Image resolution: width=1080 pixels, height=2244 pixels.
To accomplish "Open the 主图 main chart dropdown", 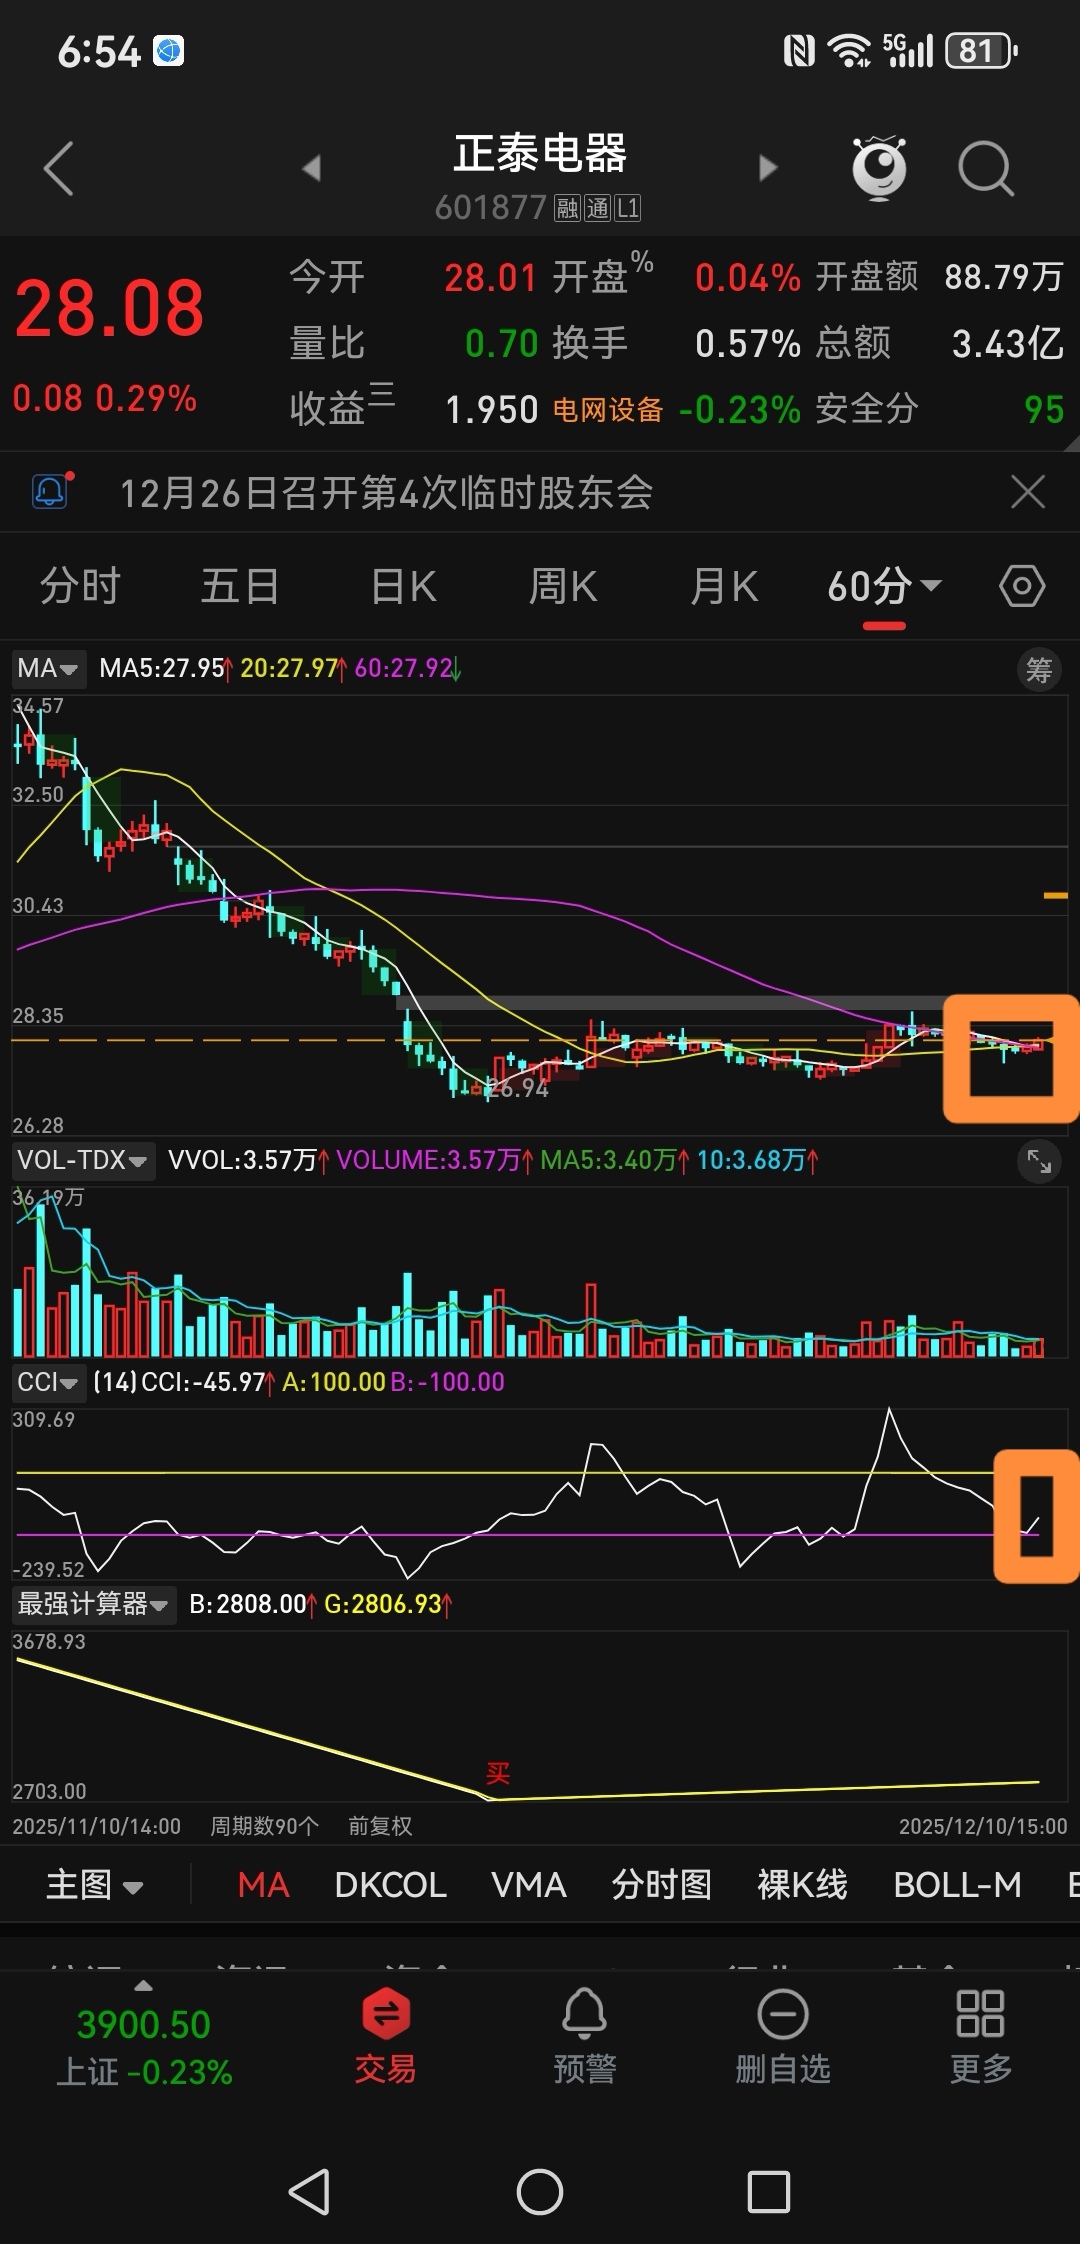I will pyautogui.click(x=95, y=1885).
